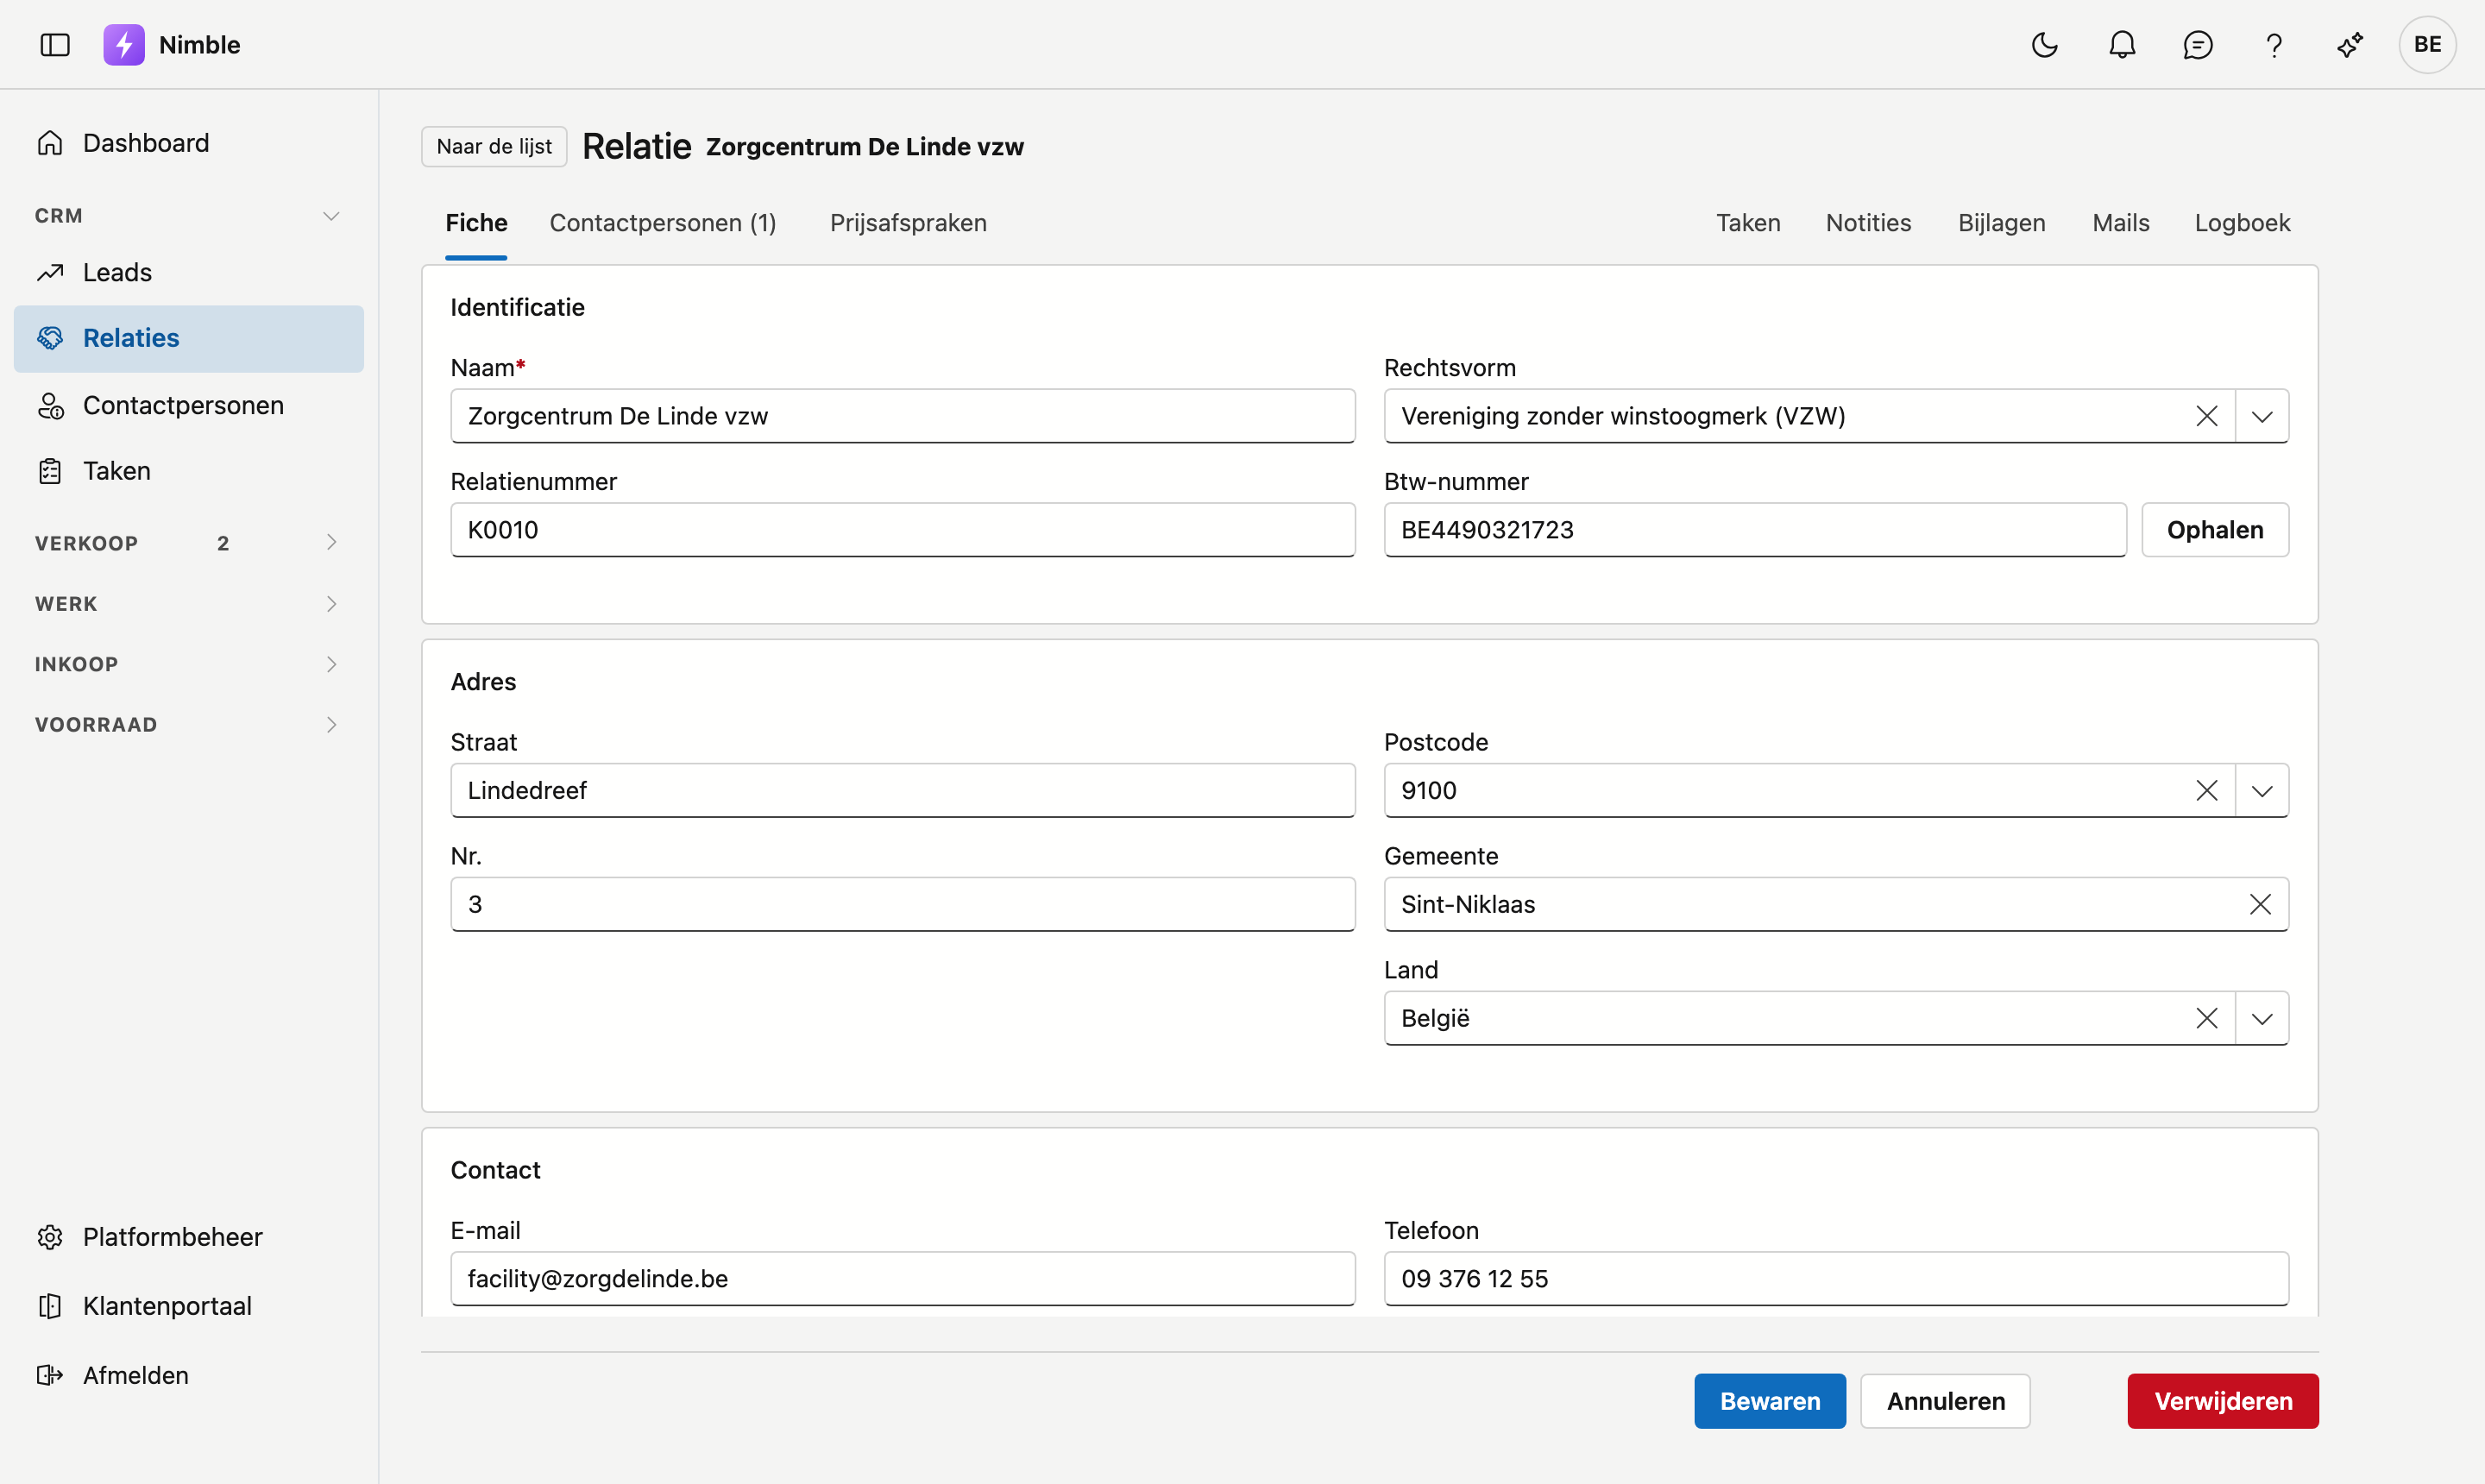The image size is (2485, 1484).
Task: Click into the E-mail field
Action: pos(902,1278)
